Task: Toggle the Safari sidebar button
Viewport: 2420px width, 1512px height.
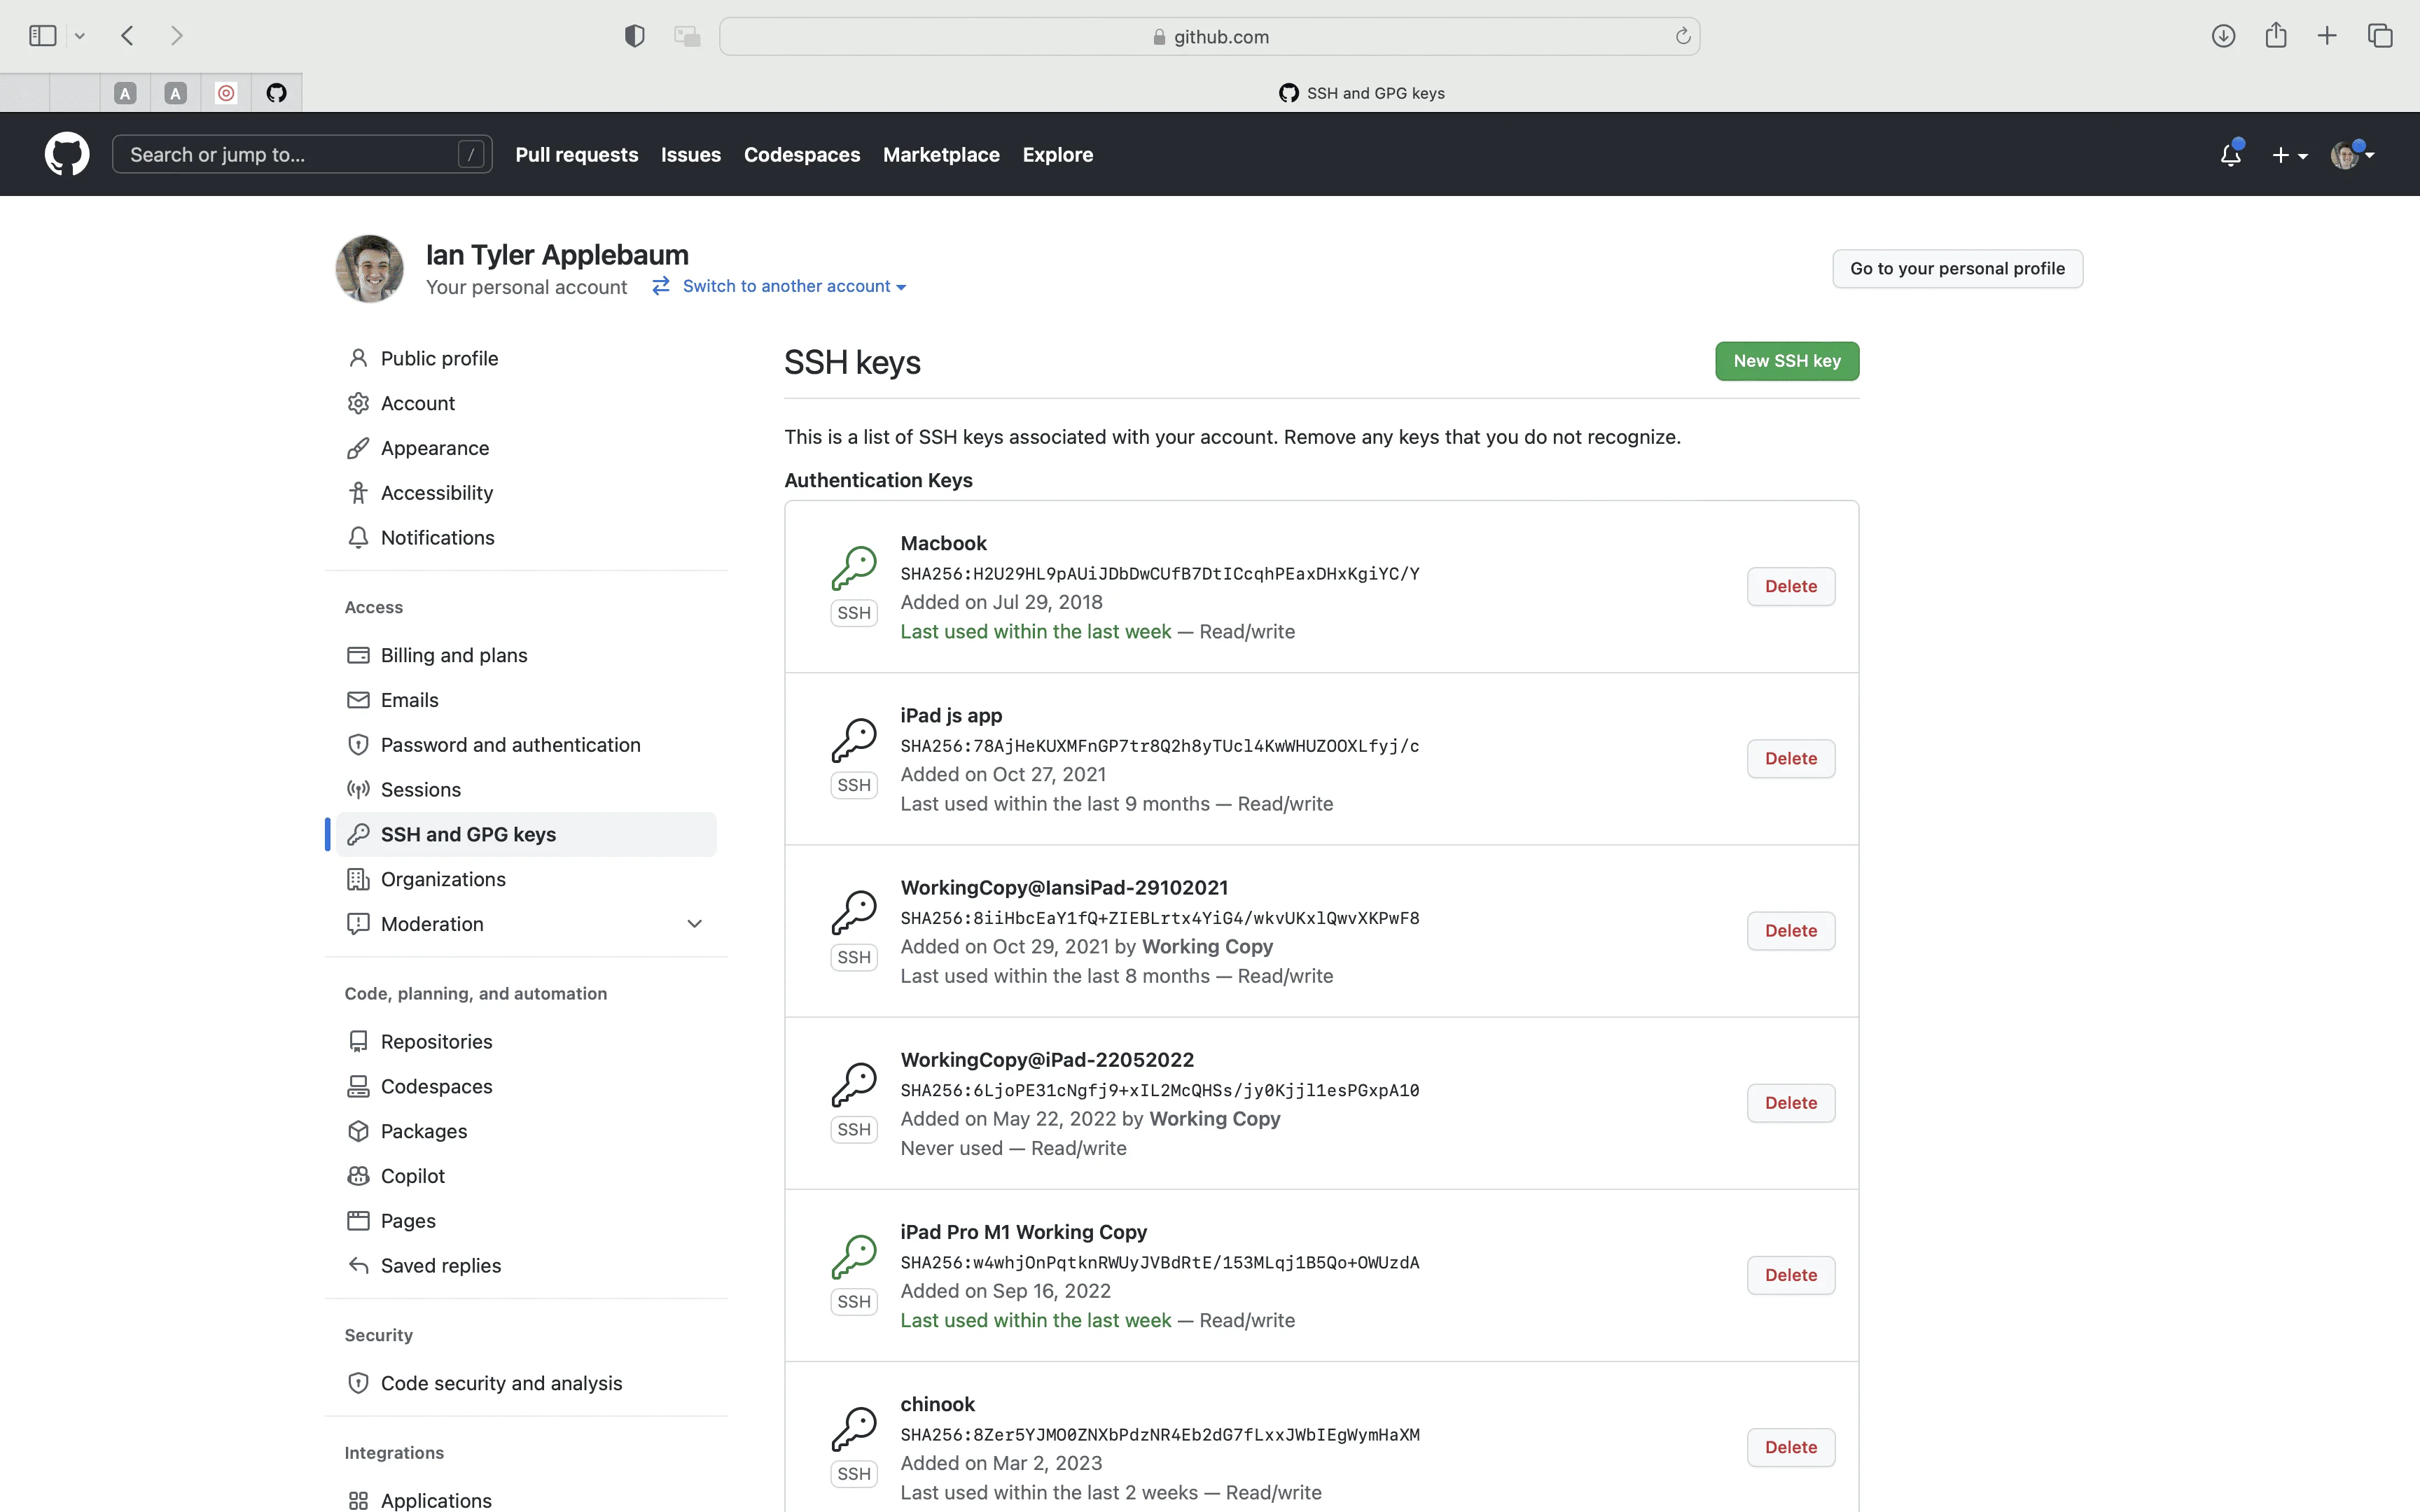Action: 43,36
